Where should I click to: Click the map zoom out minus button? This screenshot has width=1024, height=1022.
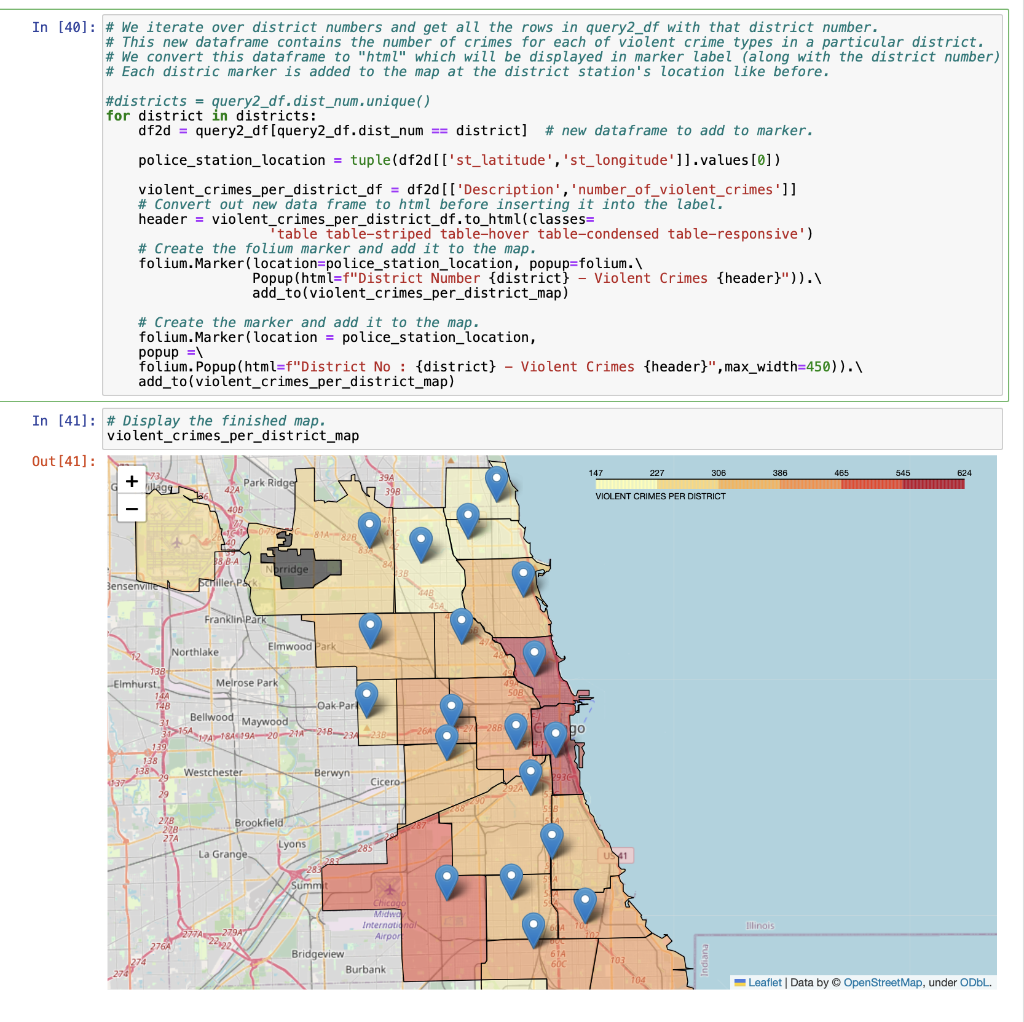(131, 509)
